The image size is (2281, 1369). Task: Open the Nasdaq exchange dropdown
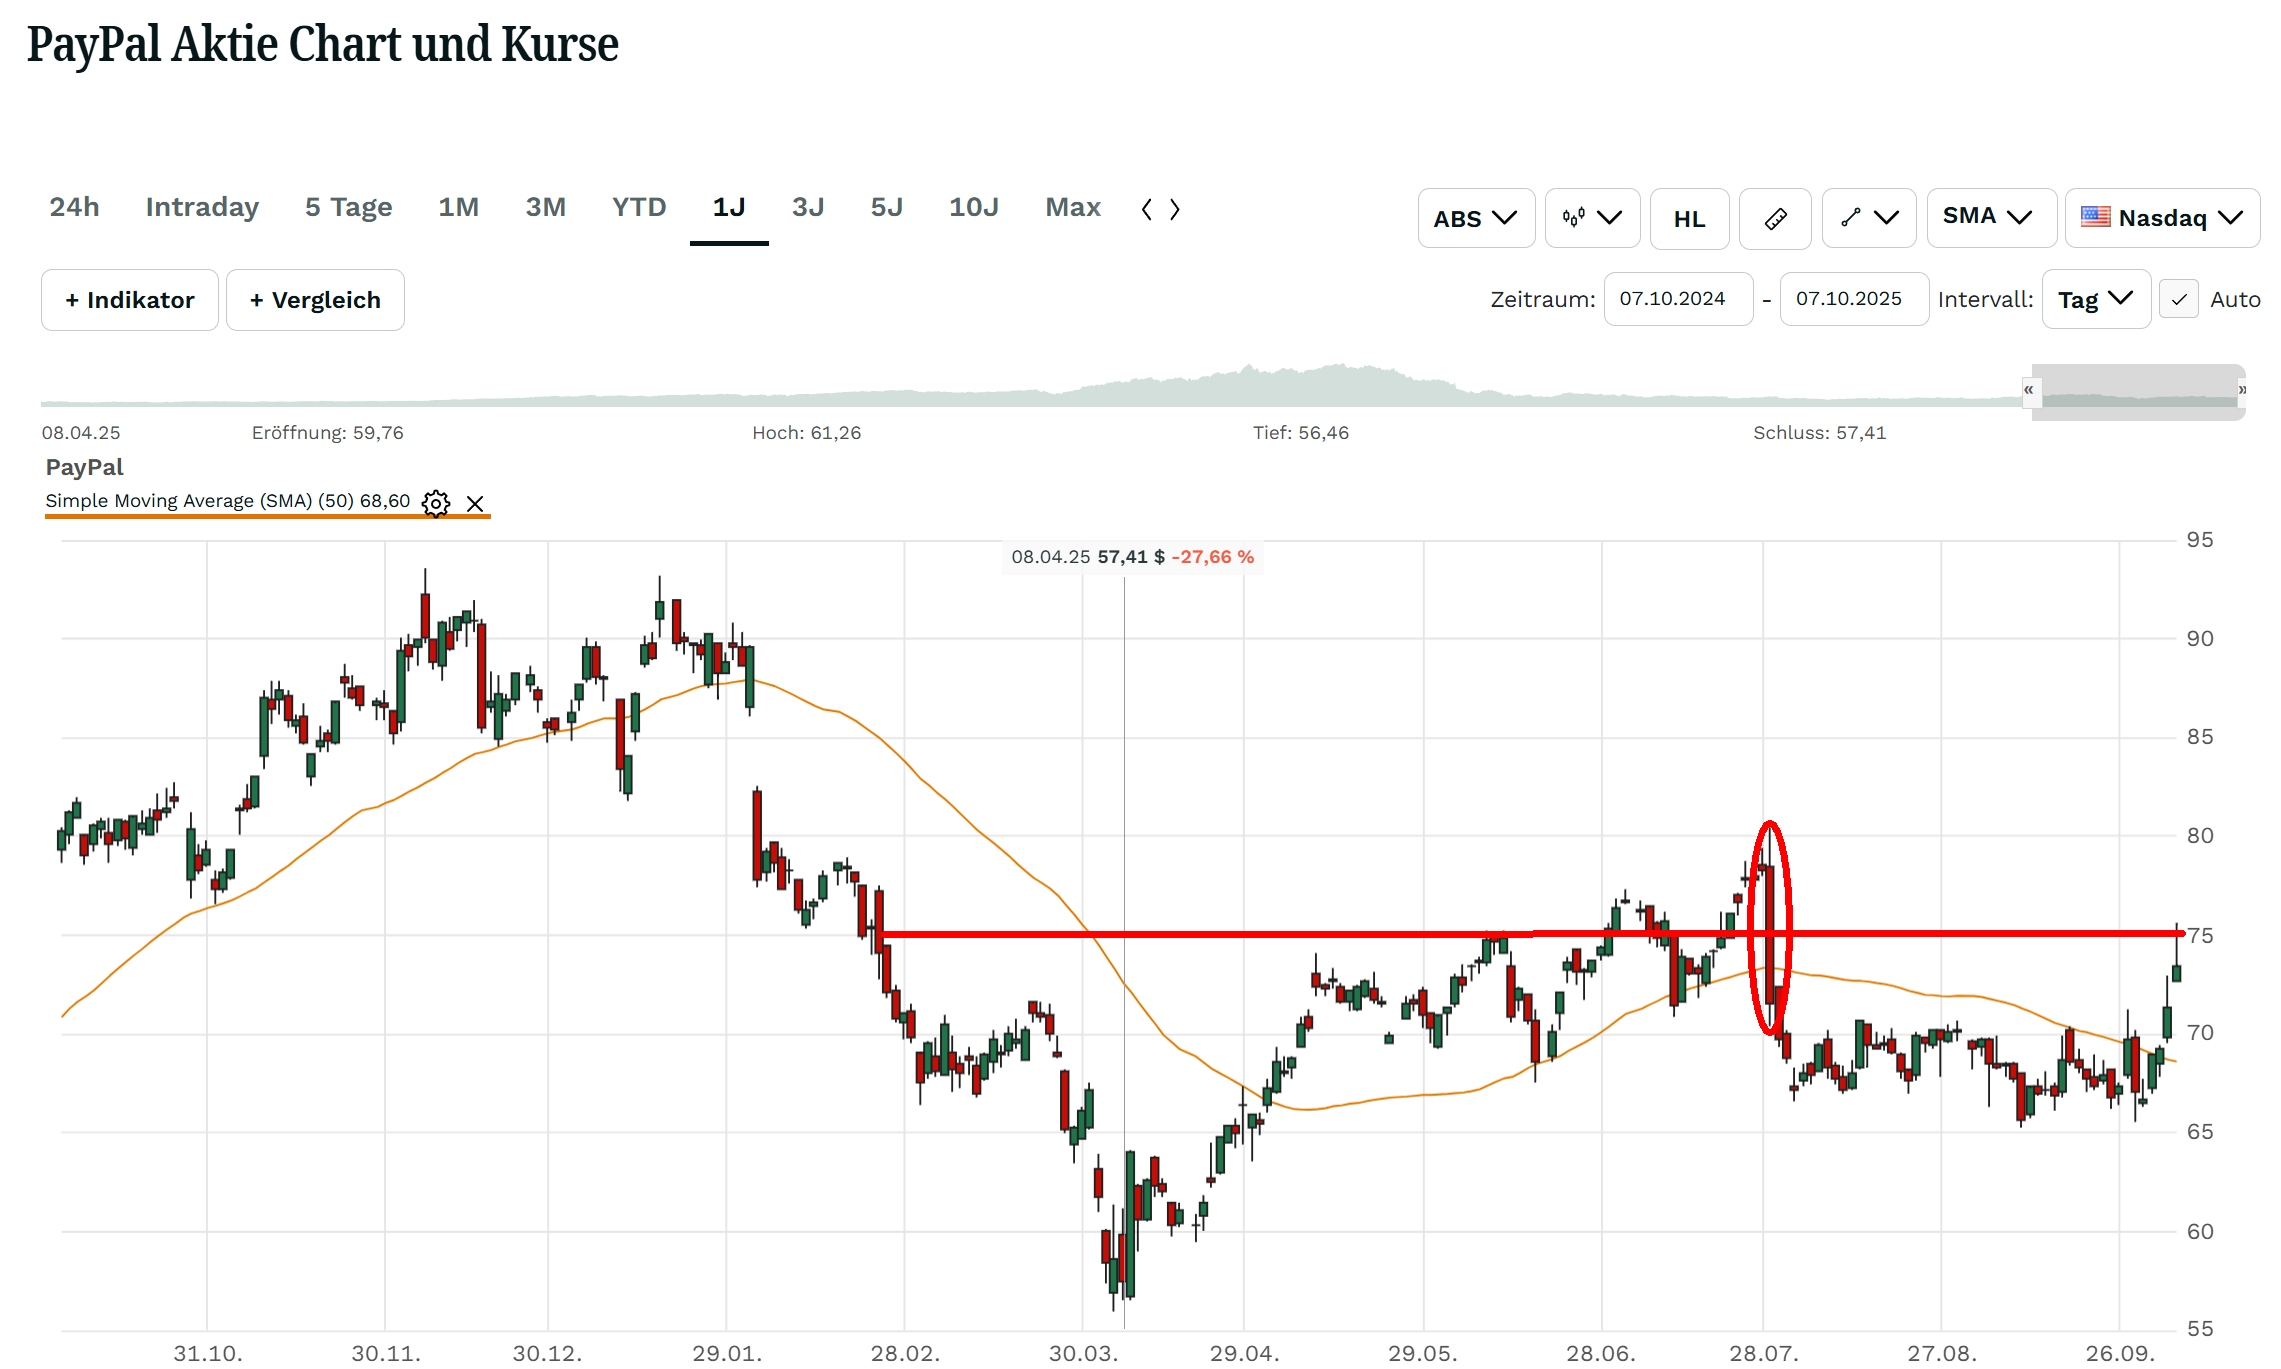2162,218
